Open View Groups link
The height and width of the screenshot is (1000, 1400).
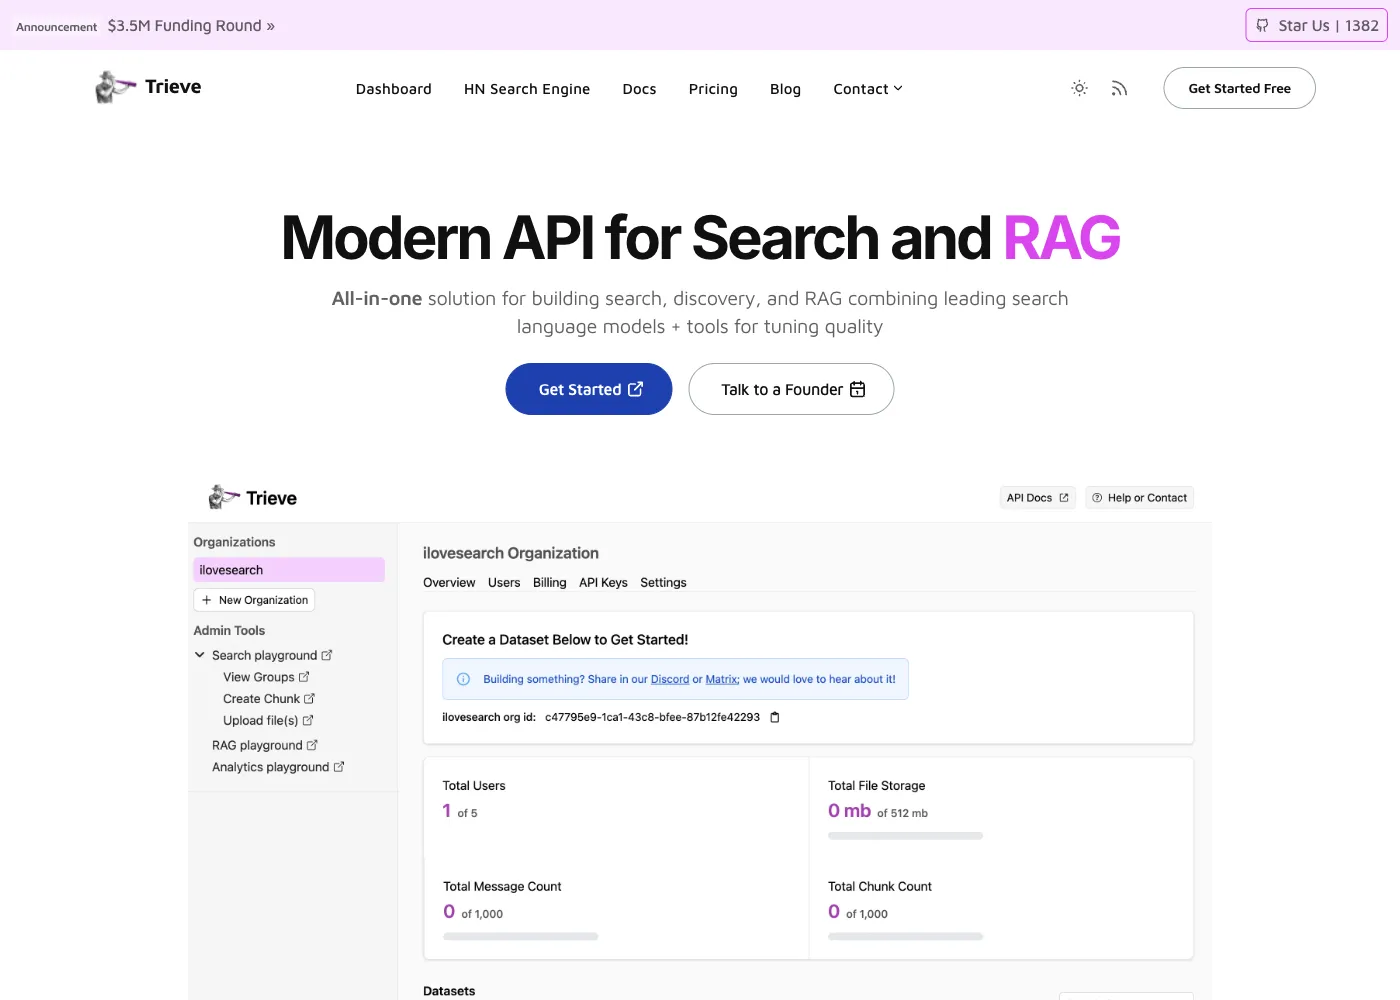click(258, 677)
